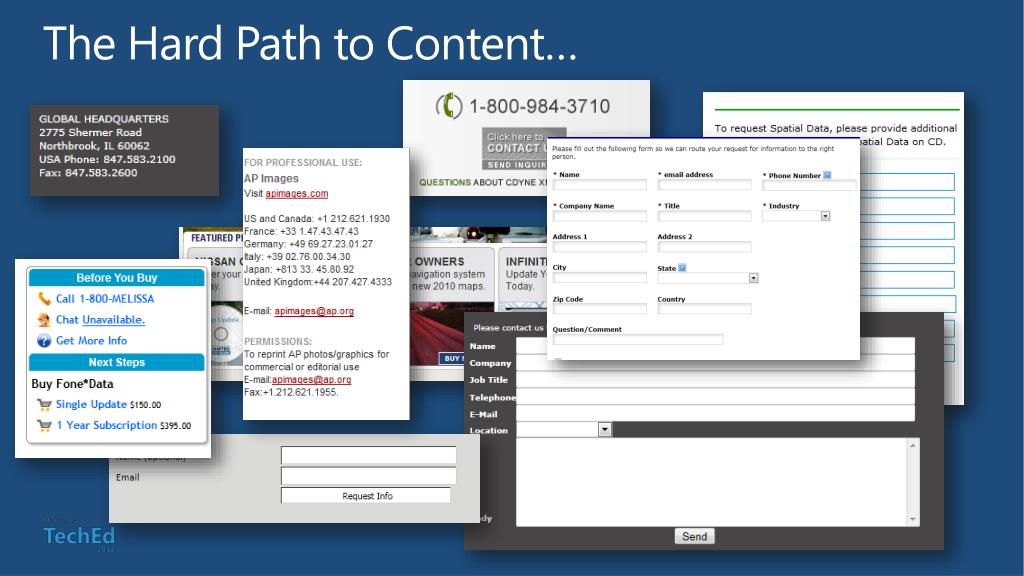The width and height of the screenshot is (1024, 576).
Task: Focus the top input field in the gray form
Action: pos(368,455)
